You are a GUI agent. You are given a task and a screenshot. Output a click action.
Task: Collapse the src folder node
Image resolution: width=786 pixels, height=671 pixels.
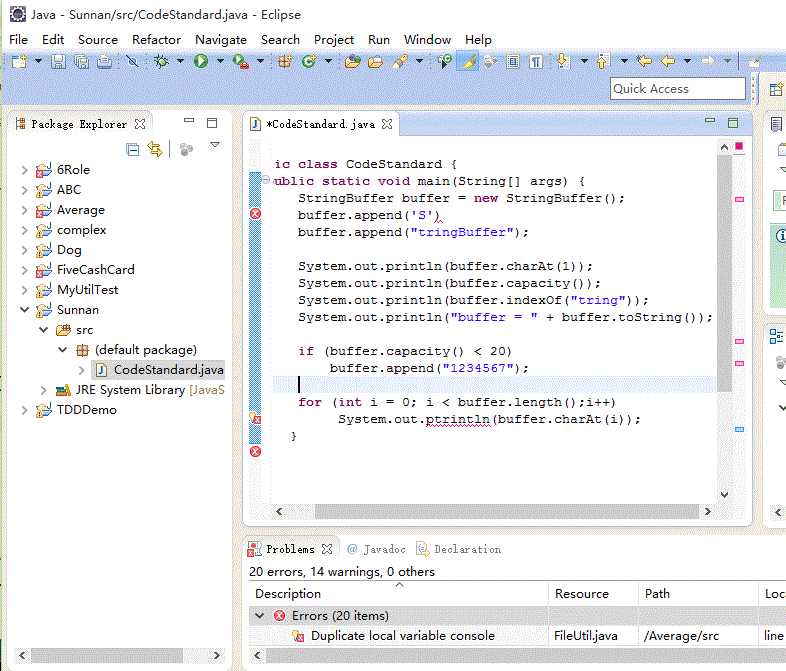(x=44, y=330)
